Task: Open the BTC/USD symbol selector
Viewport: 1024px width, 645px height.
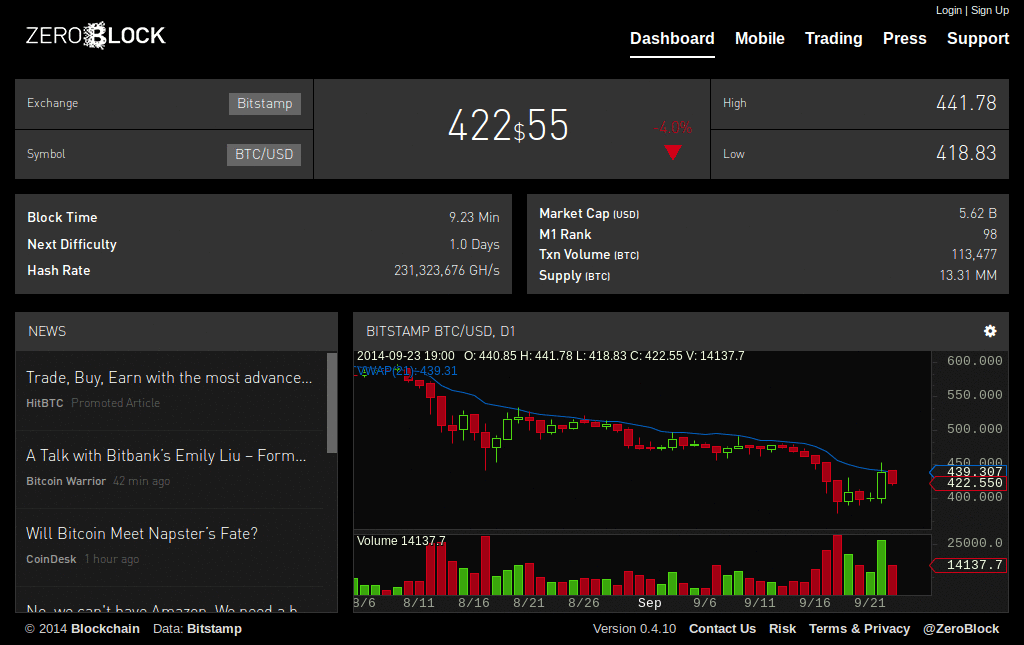Action: click(264, 155)
